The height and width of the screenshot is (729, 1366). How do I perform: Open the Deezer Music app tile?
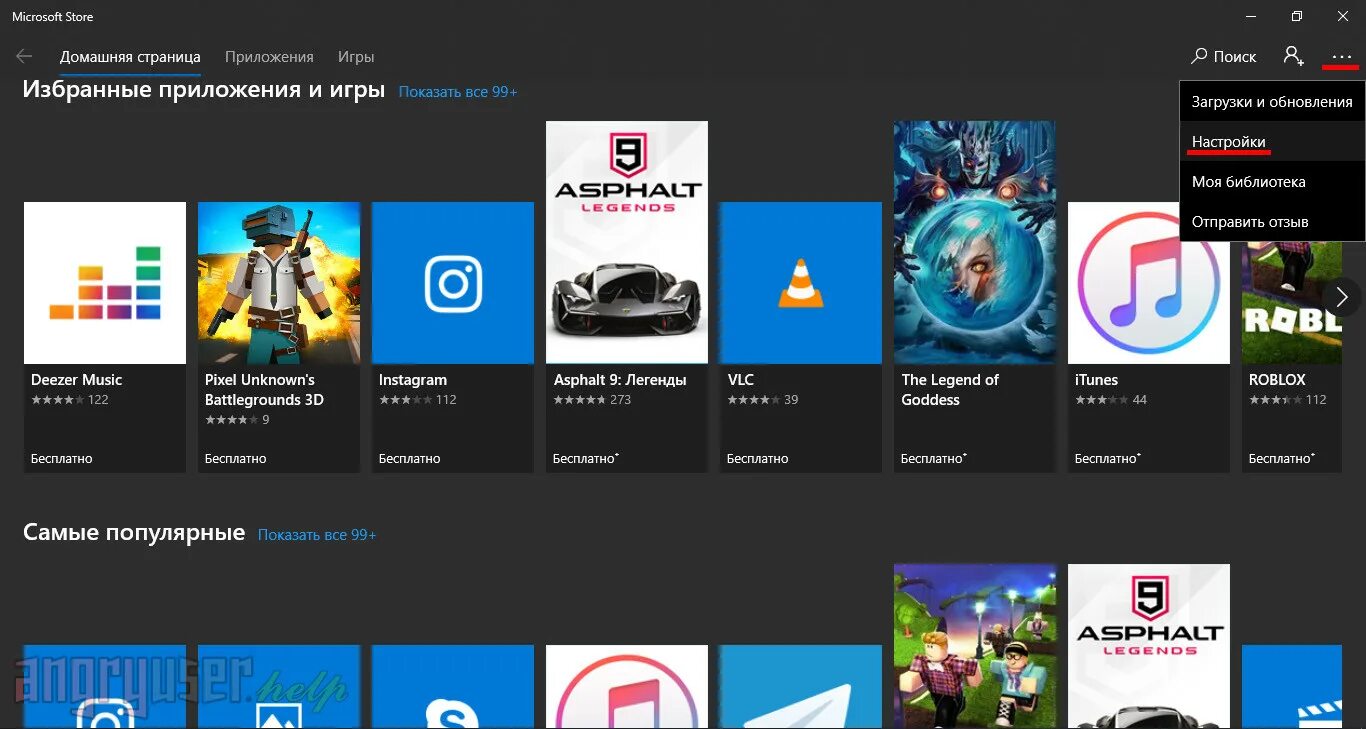pyautogui.click(x=105, y=337)
